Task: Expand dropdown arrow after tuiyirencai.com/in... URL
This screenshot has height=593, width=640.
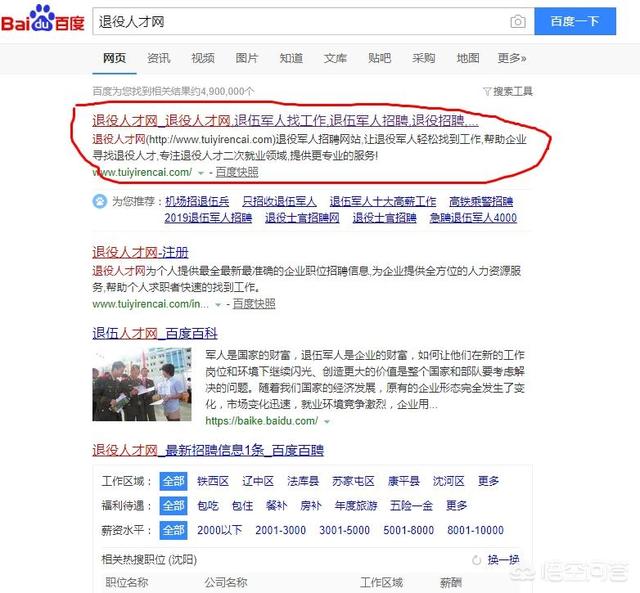Action: point(218,304)
